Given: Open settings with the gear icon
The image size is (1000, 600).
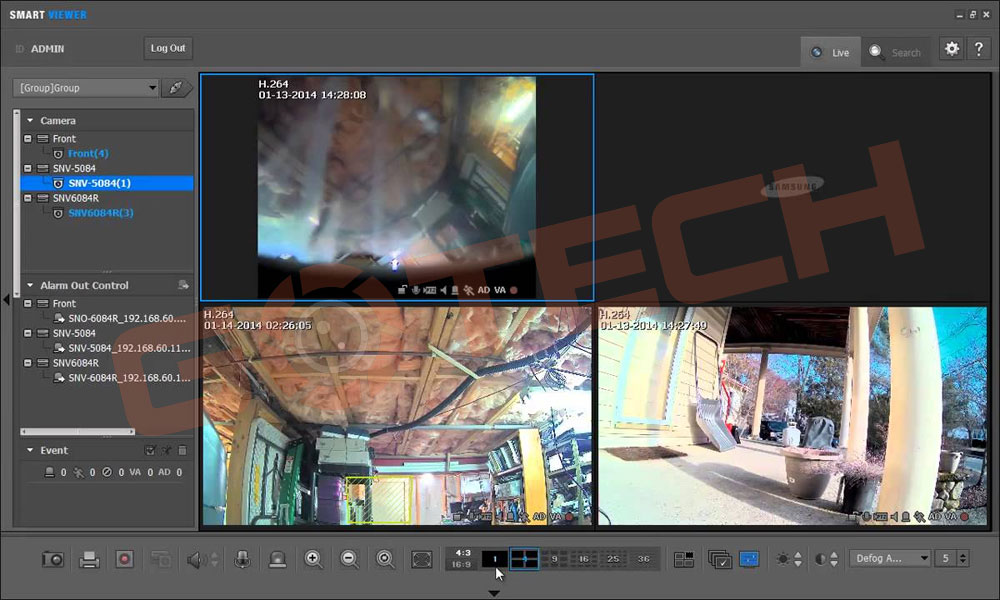Looking at the screenshot, I should (952, 49).
